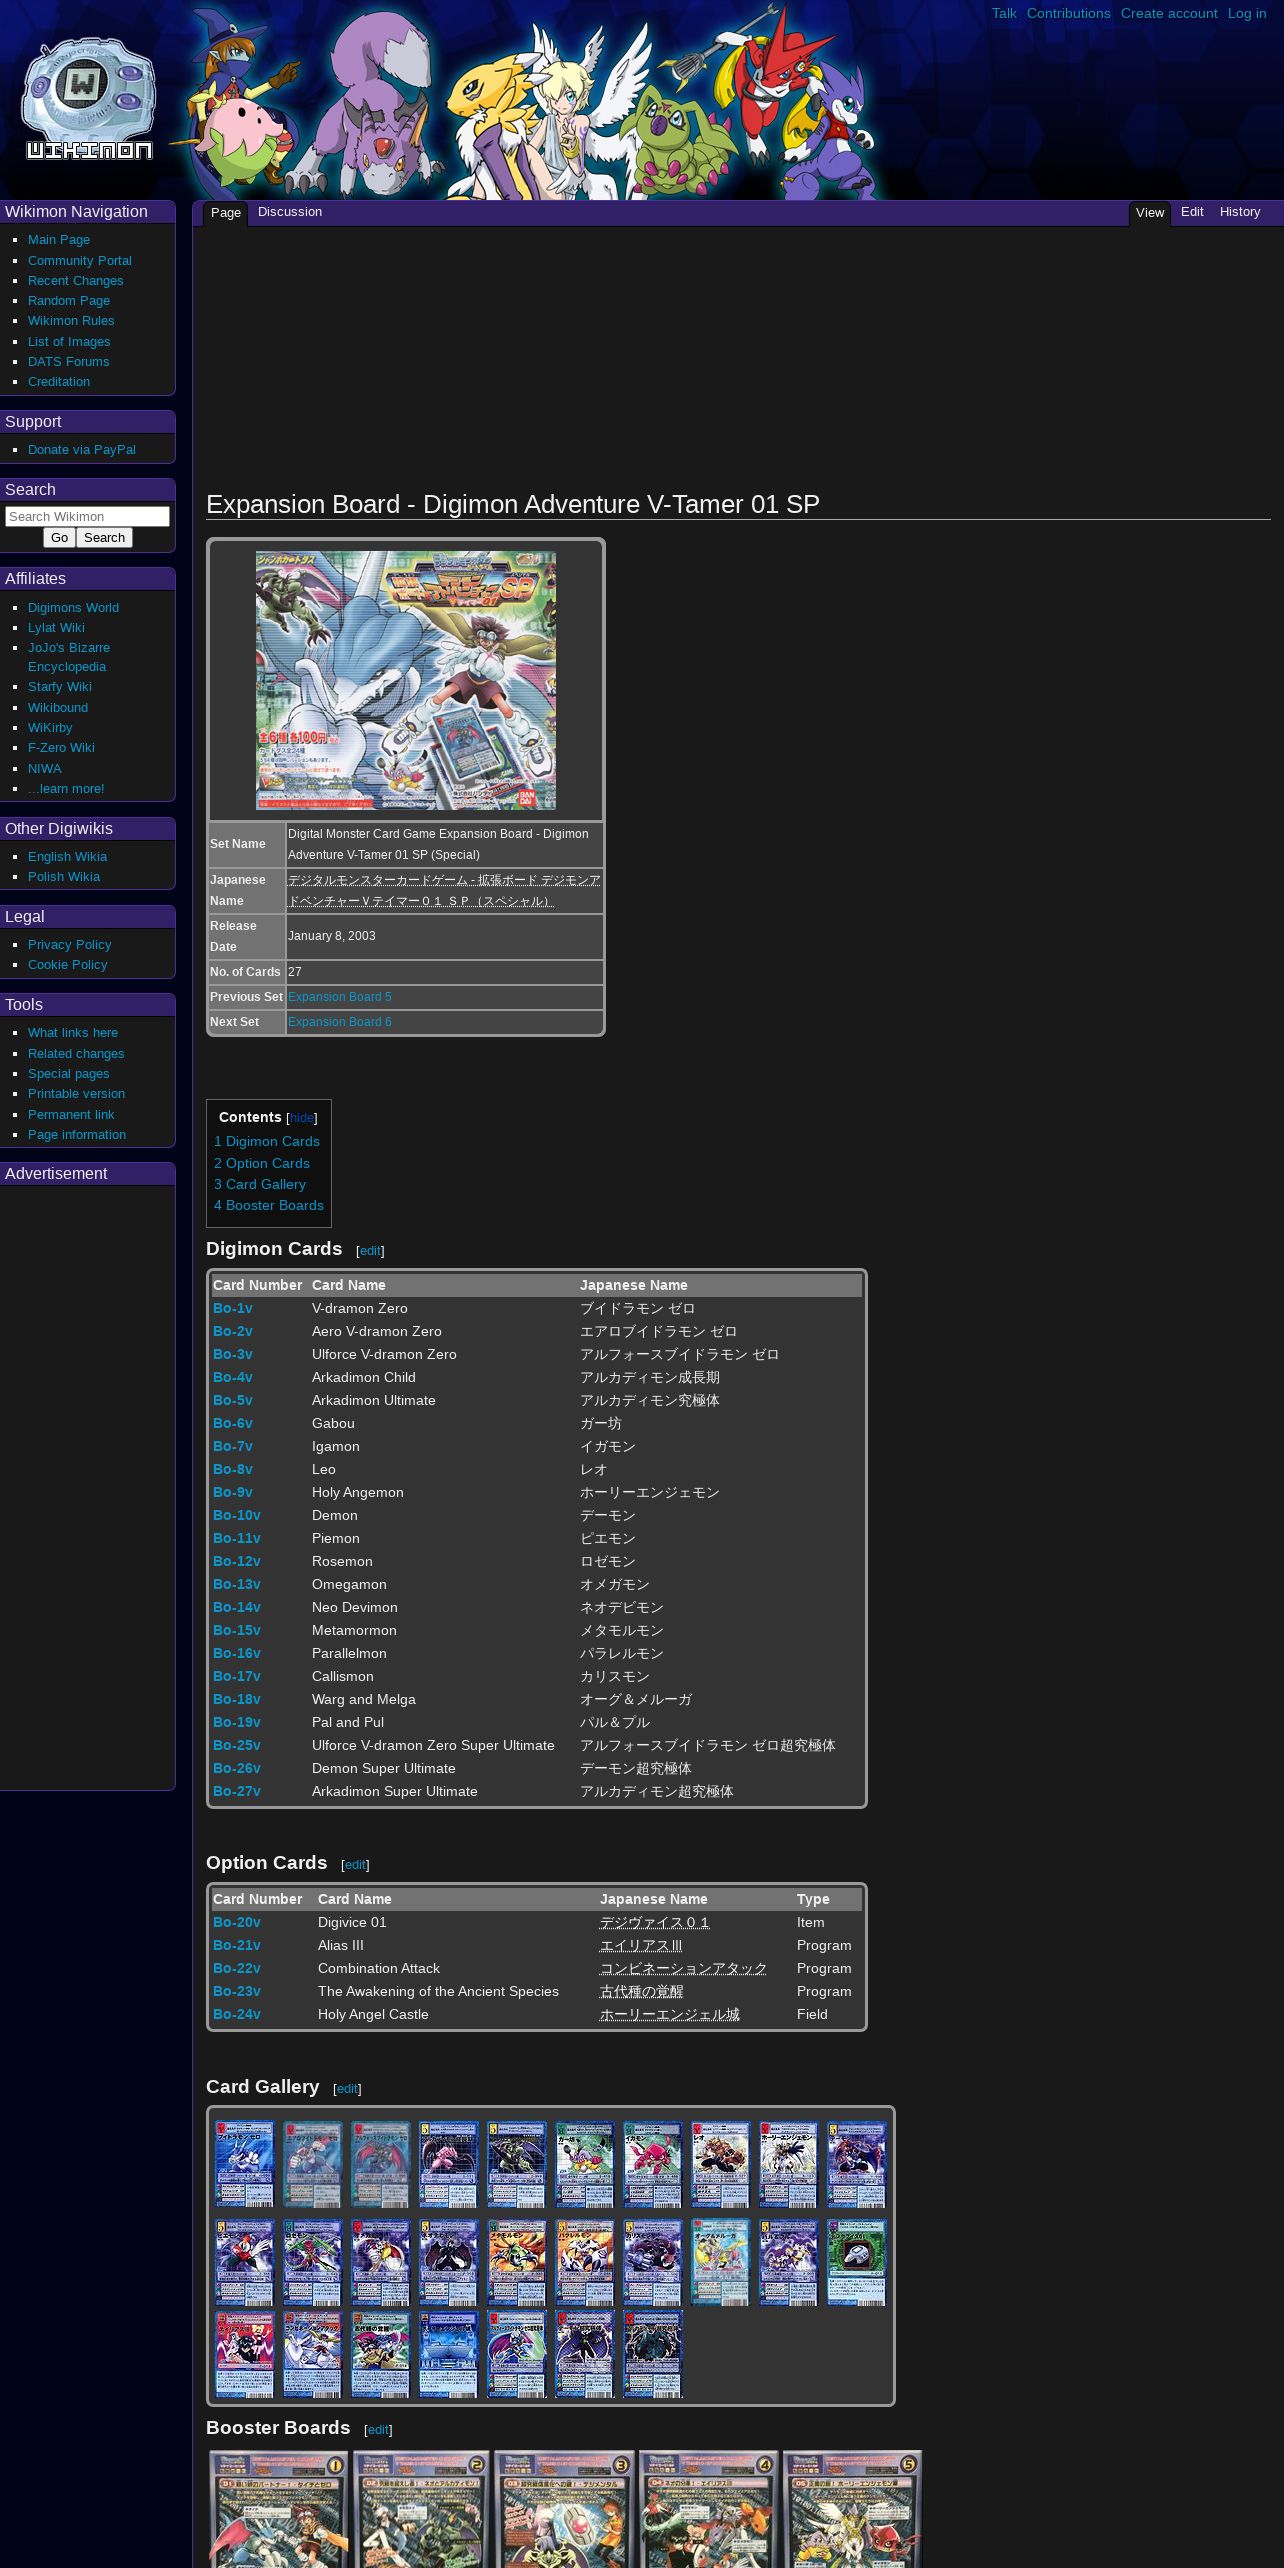Click What links here tool
The image size is (1284, 2568).
[x=73, y=1033]
